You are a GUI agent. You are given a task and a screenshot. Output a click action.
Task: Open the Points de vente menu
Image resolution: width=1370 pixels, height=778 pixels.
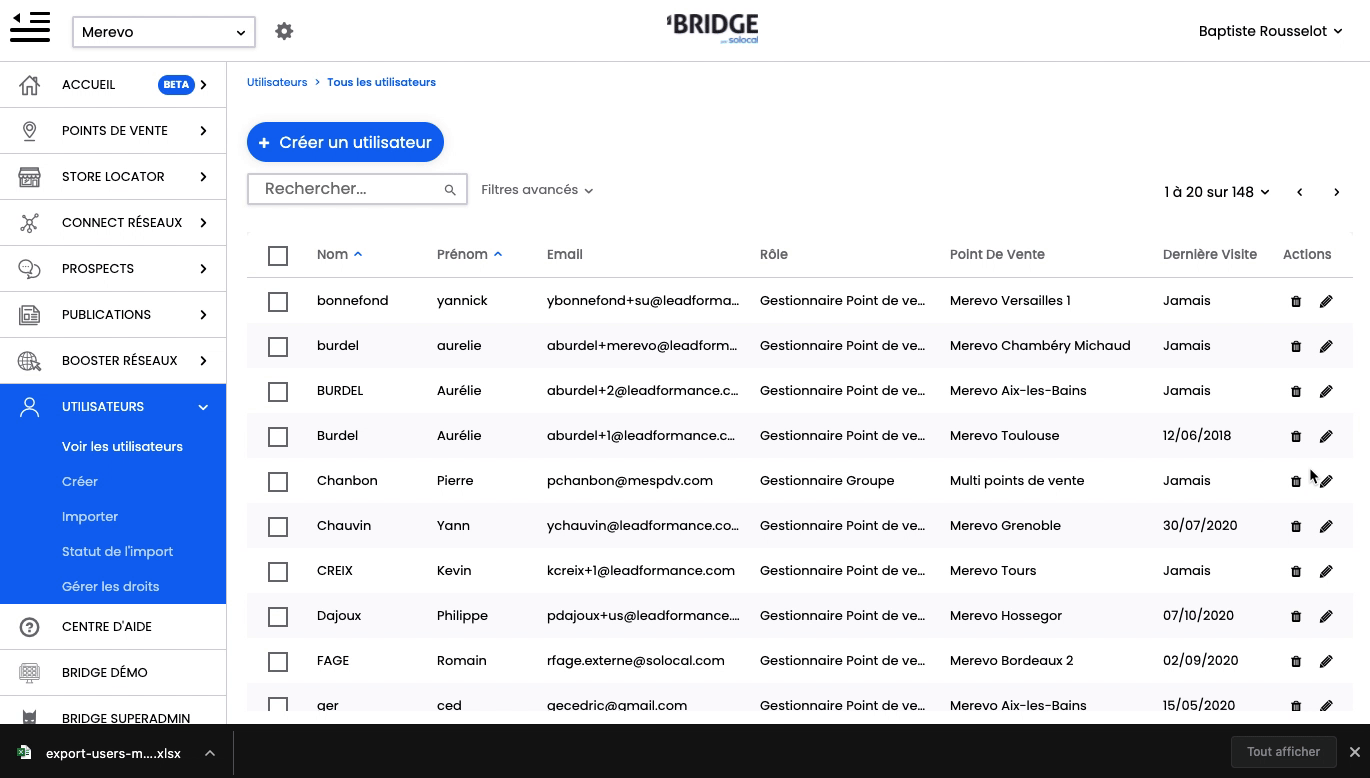coord(113,131)
